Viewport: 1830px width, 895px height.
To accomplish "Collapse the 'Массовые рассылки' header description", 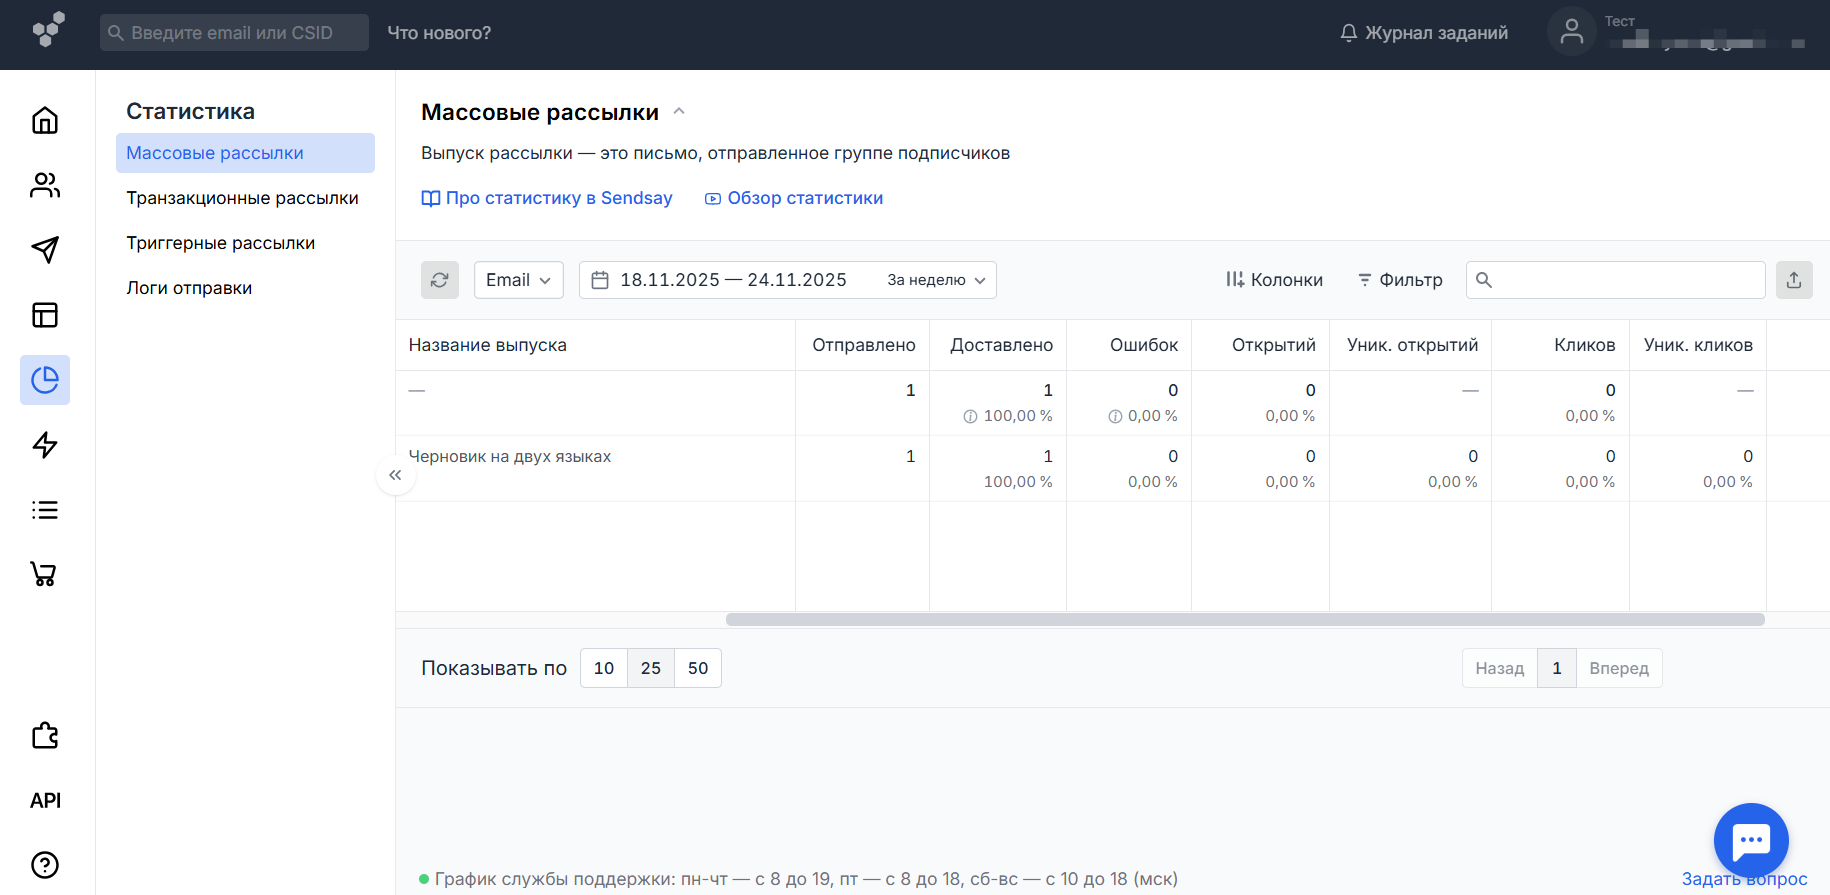I will point(680,112).
